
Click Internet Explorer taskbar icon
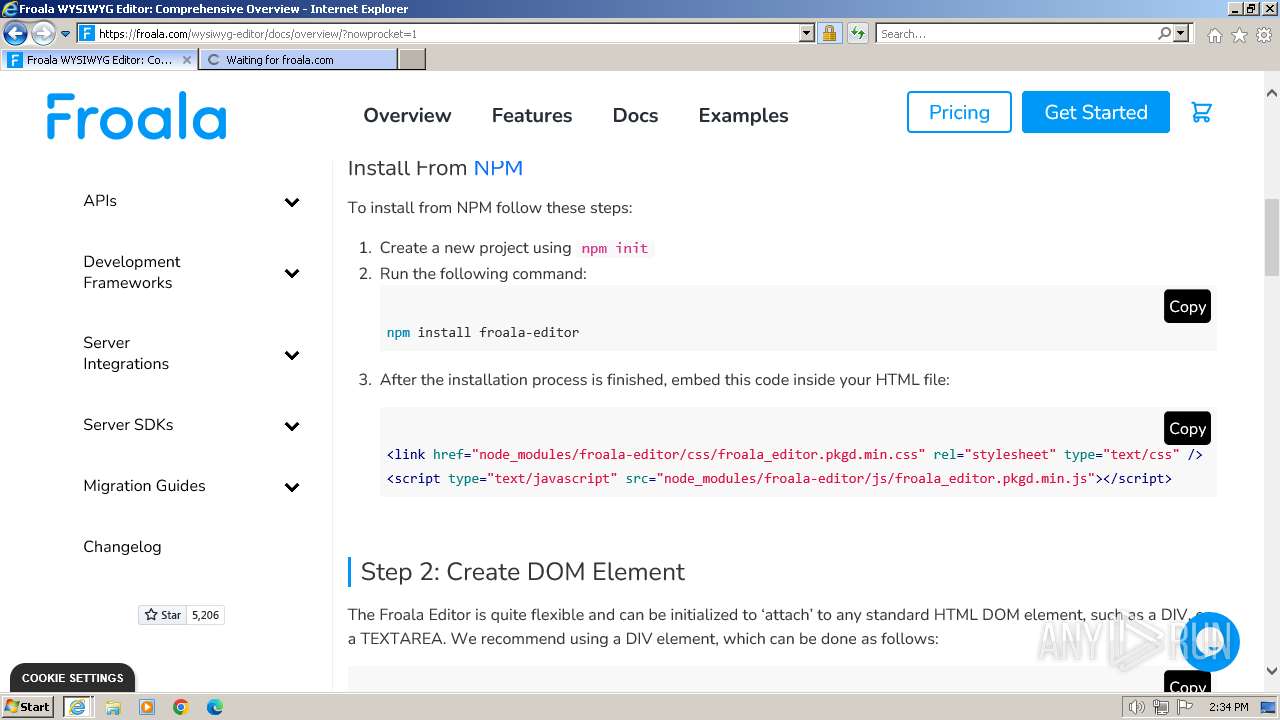[x=77, y=707]
